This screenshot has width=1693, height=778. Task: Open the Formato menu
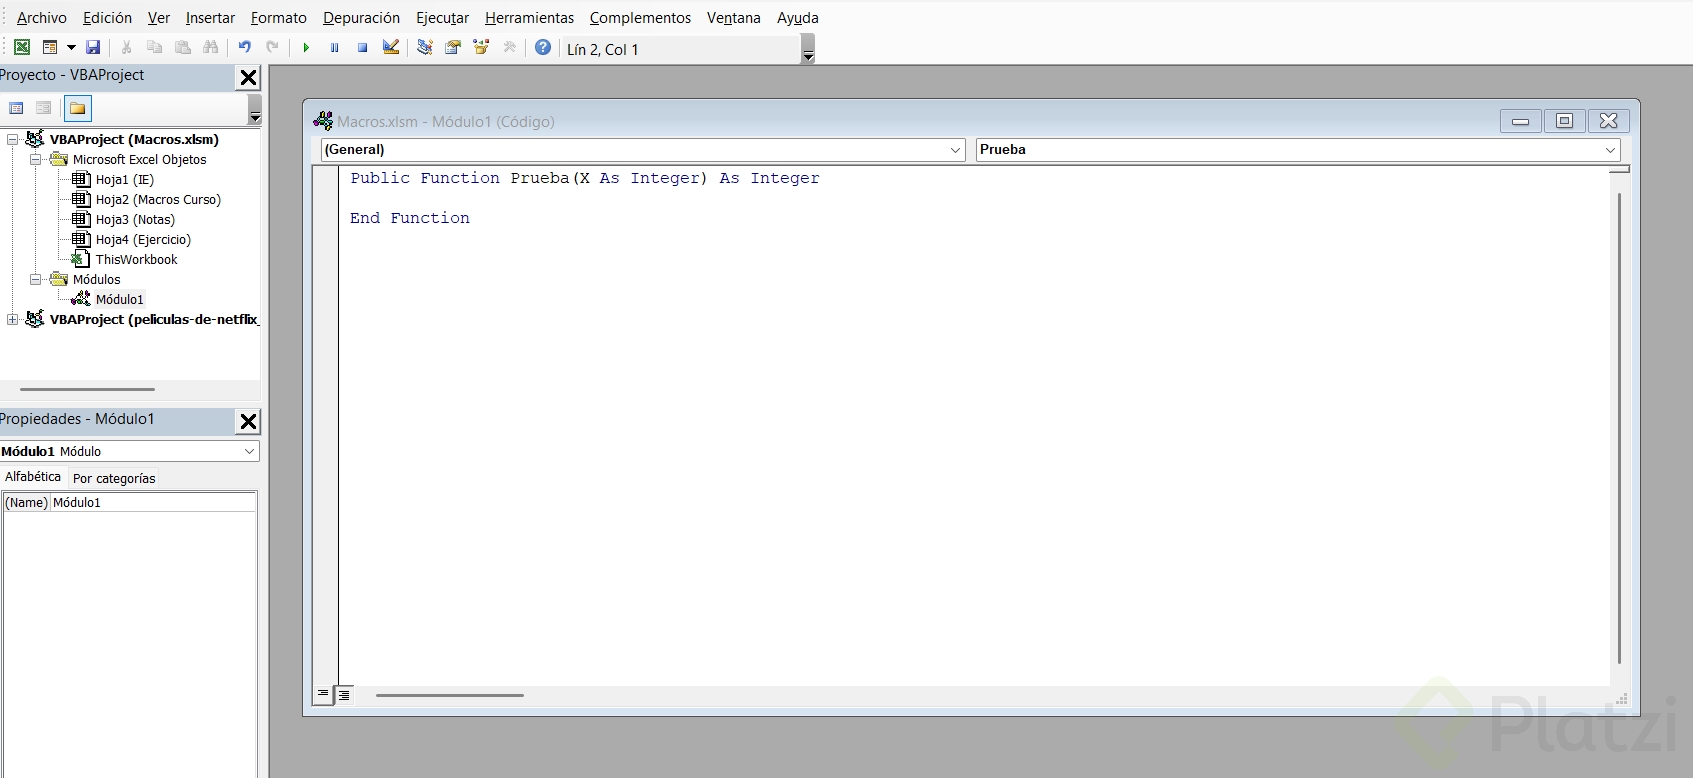[x=279, y=18]
